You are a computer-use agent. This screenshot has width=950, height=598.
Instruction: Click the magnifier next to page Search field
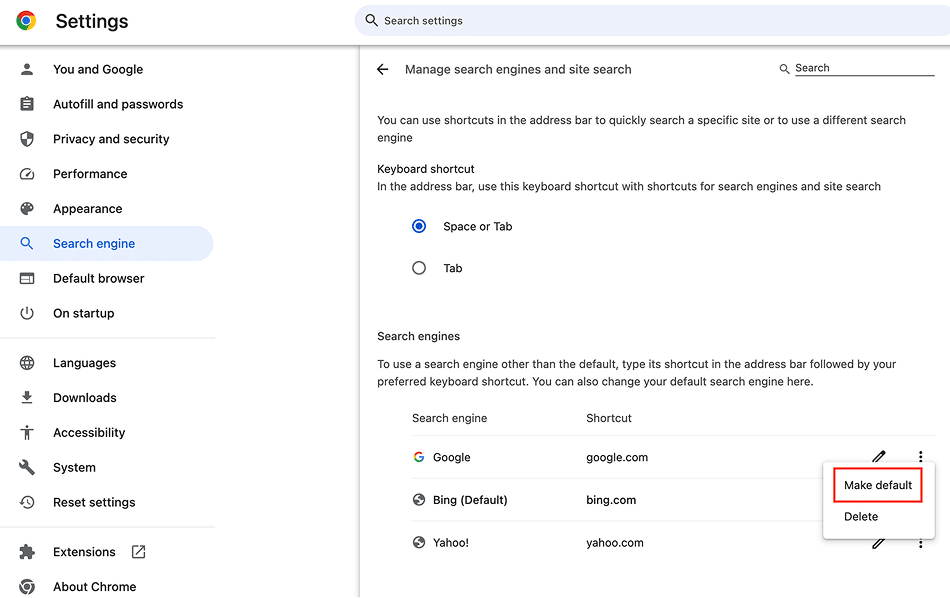point(784,69)
